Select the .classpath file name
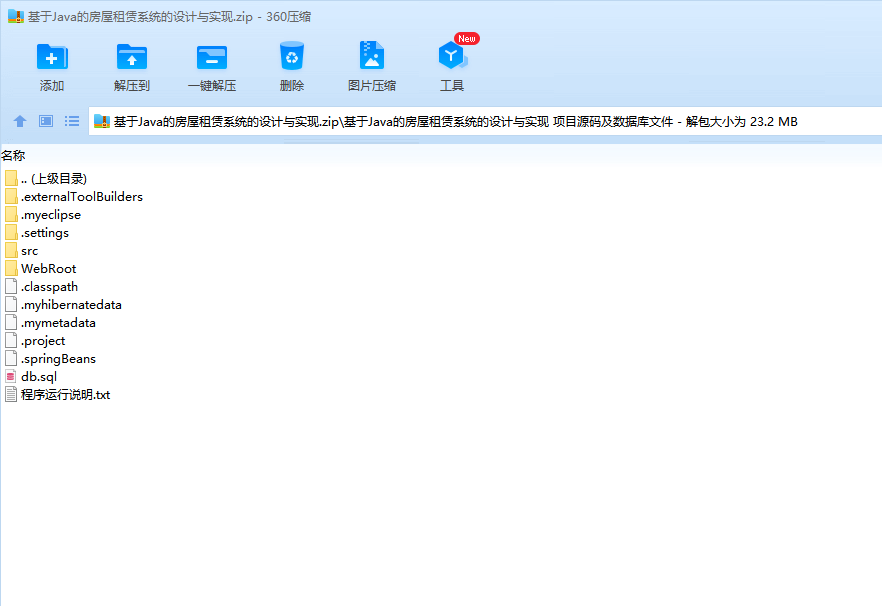Screen dimensions: 882x606 50,286
